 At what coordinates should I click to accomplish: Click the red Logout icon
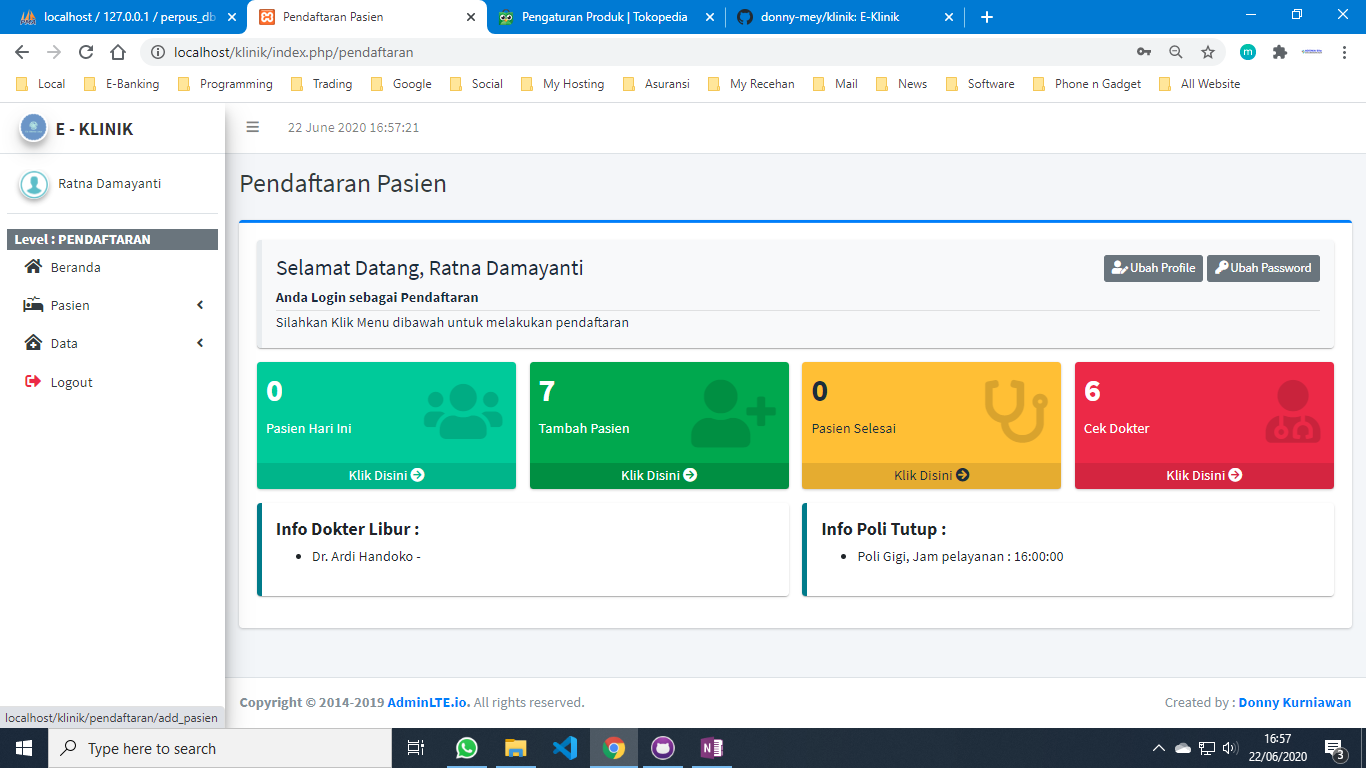pos(33,382)
